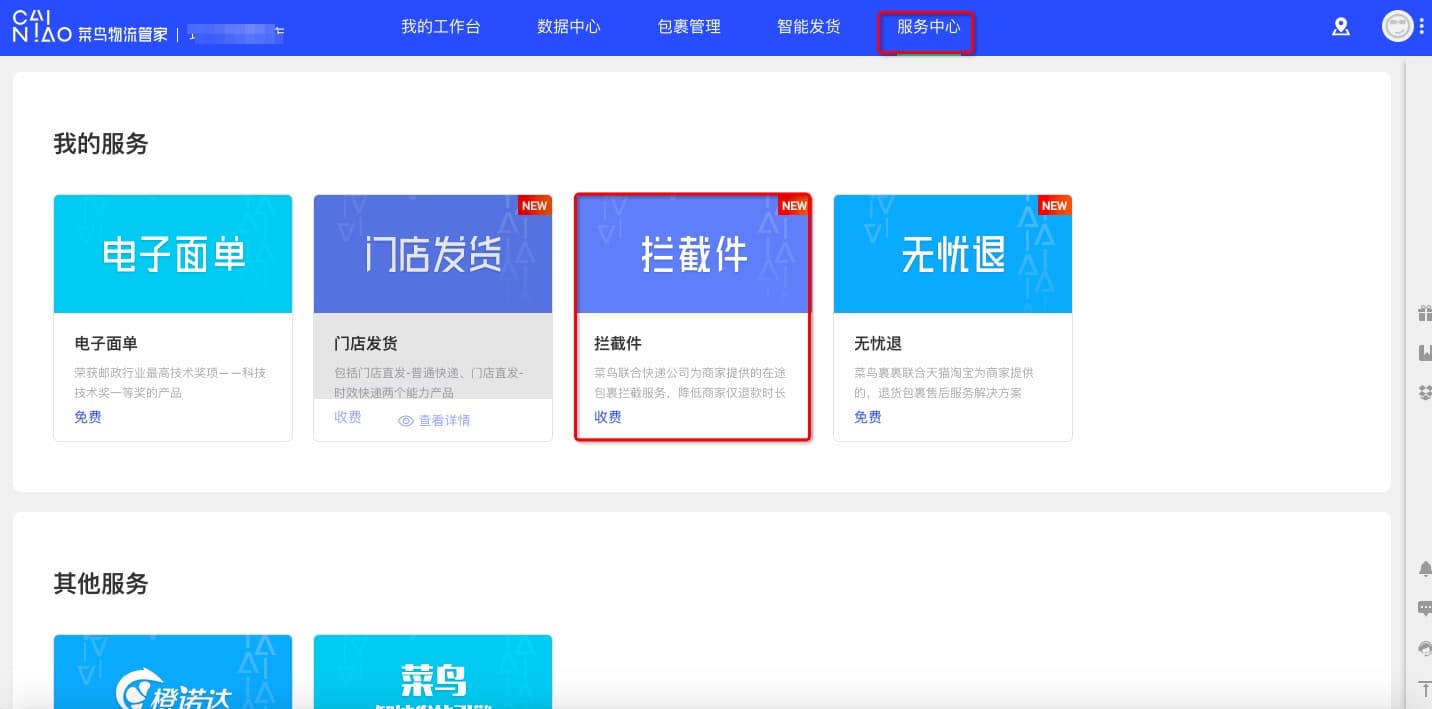The image size is (1432, 709).
Task: Click the Cainiao logo in header
Action: coord(41,27)
